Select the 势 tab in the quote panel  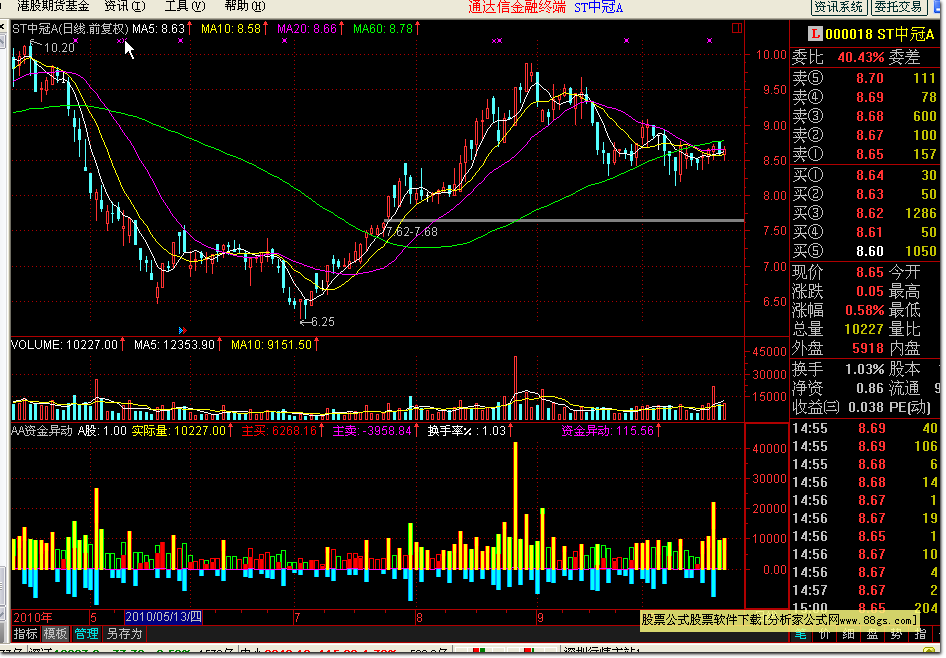(897, 634)
